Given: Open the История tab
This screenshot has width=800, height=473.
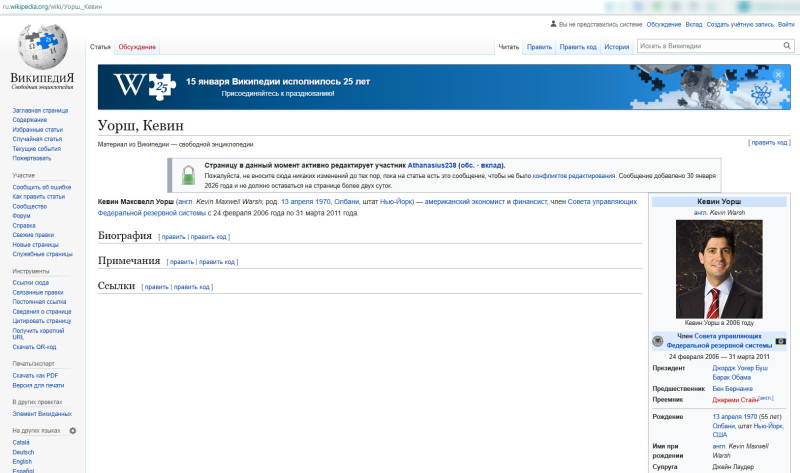Looking at the screenshot, I should 616,47.
